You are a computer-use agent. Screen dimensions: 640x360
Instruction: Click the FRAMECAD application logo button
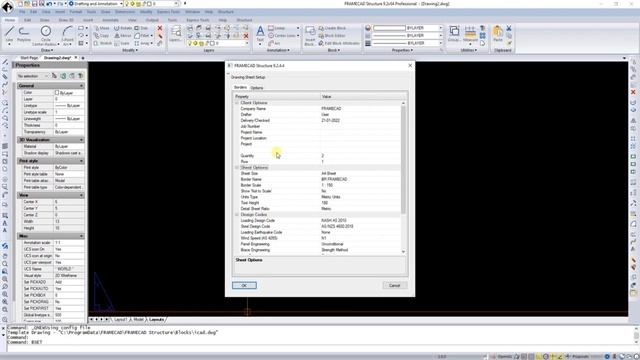7,6
